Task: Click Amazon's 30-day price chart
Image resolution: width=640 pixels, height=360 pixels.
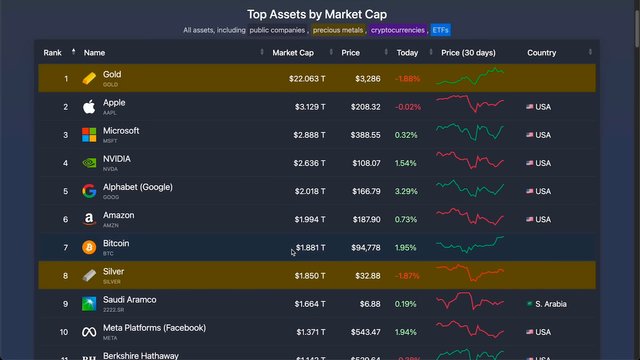Action: click(470, 216)
